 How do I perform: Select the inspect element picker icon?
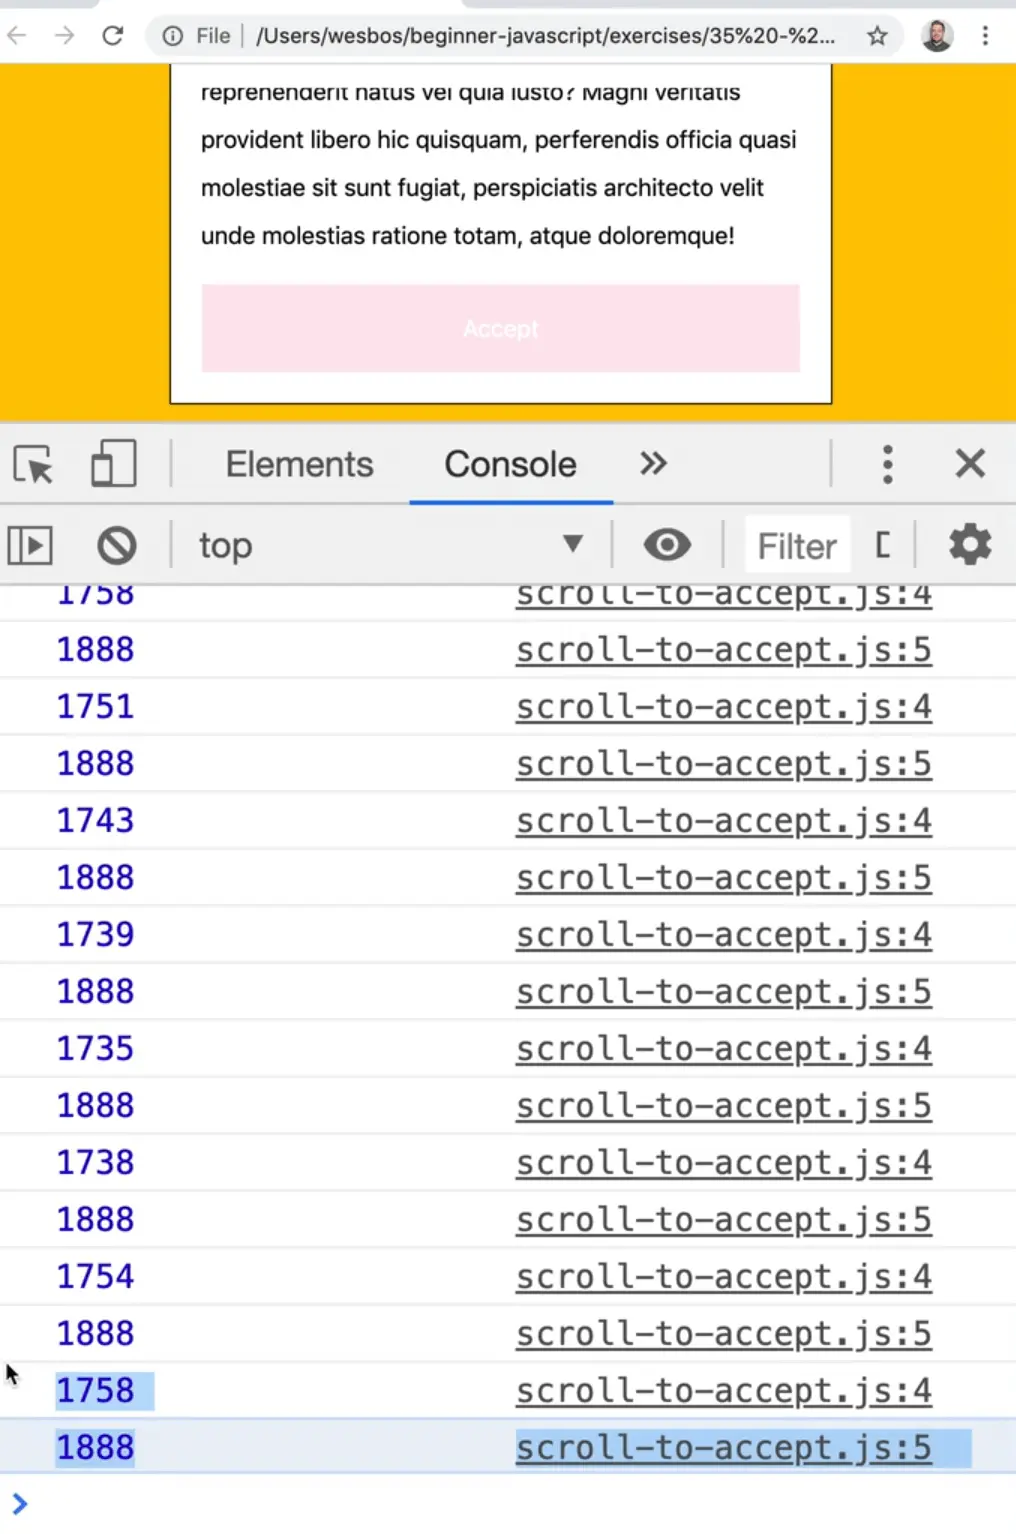tap(33, 463)
